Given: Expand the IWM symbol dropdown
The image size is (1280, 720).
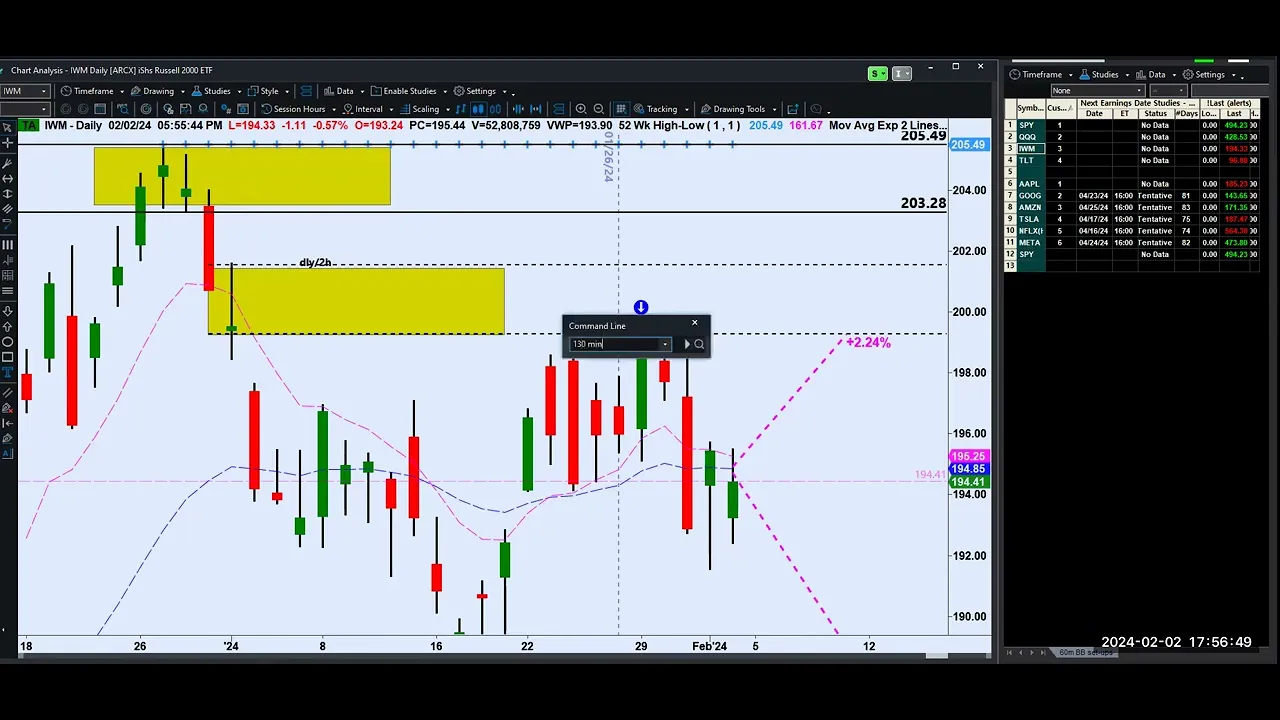Looking at the screenshot, I should tap(44, 91).
